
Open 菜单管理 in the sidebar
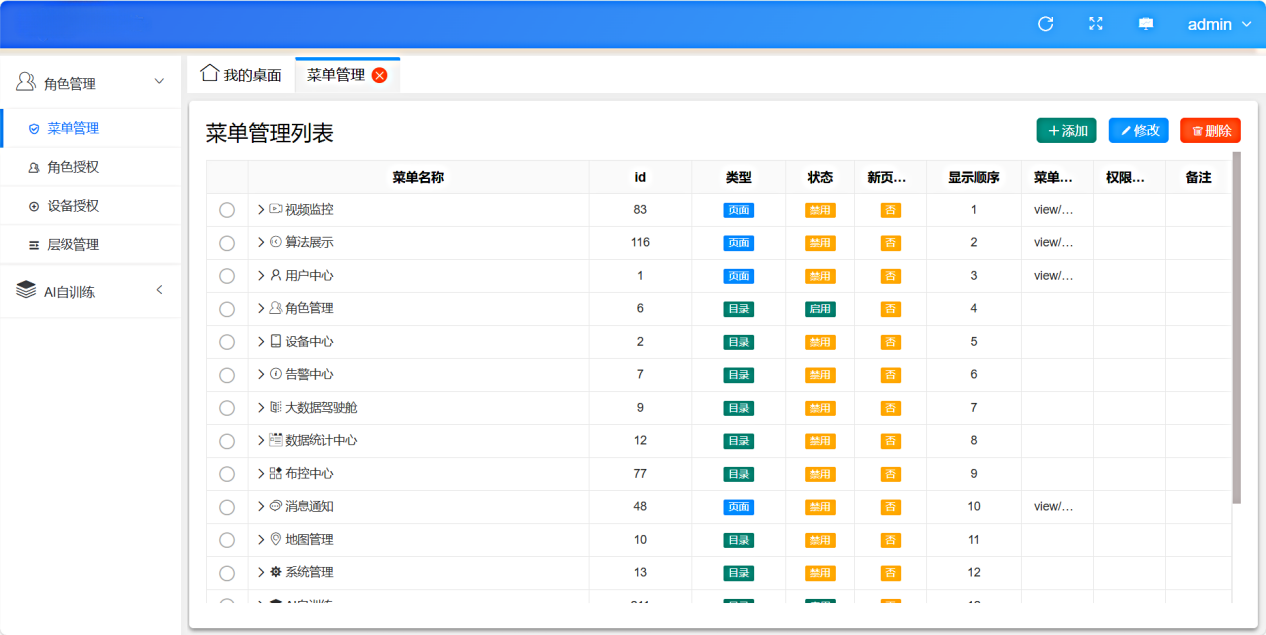click(x=90, y=128)
